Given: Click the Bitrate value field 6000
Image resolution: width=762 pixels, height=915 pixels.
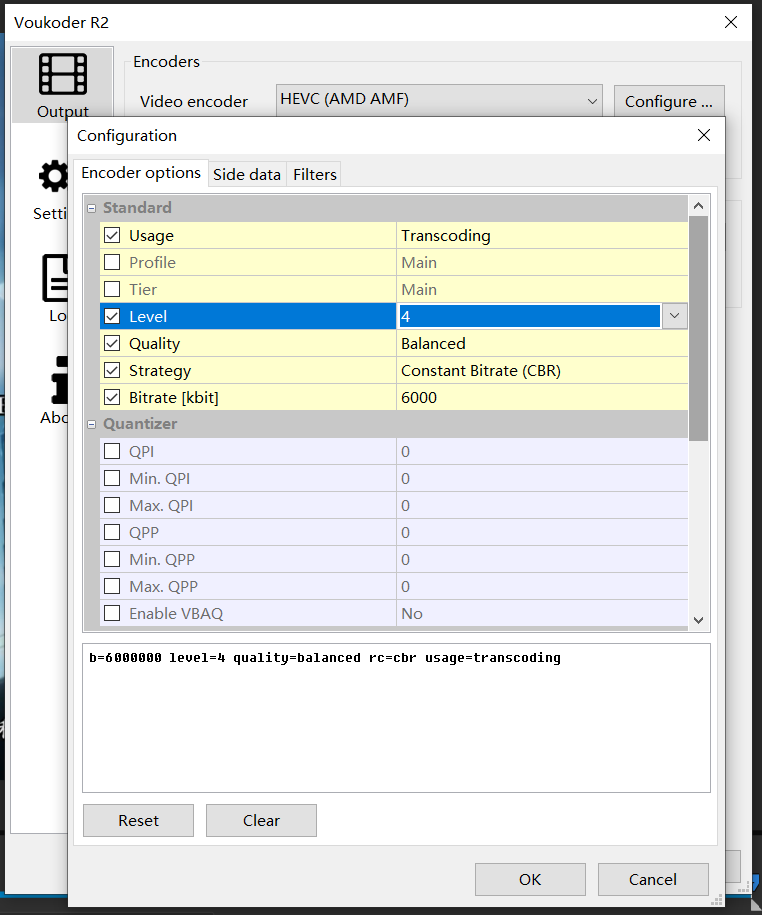Looking at the screenshot, I should pos(540,398).
